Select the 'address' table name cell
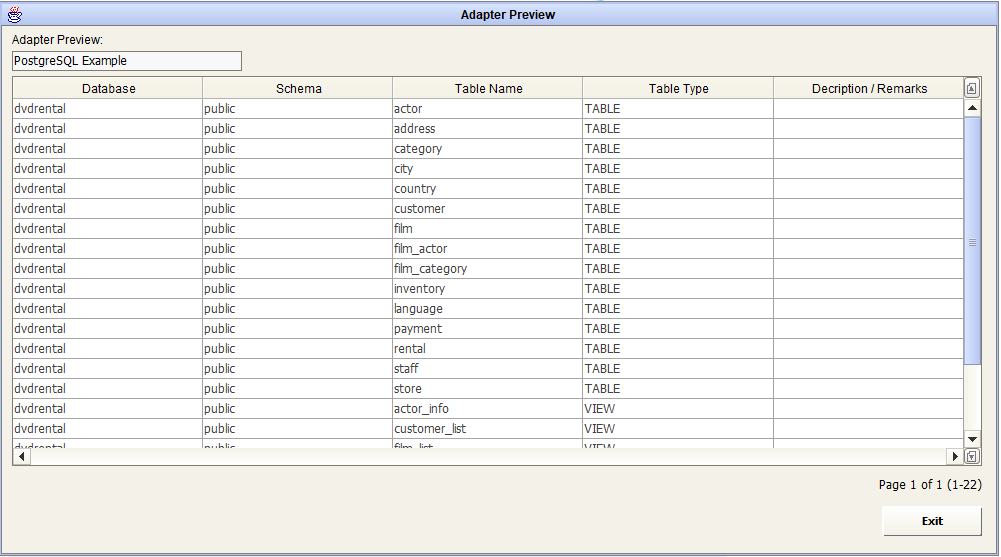The image size is (1001, 557). point(488,128)
